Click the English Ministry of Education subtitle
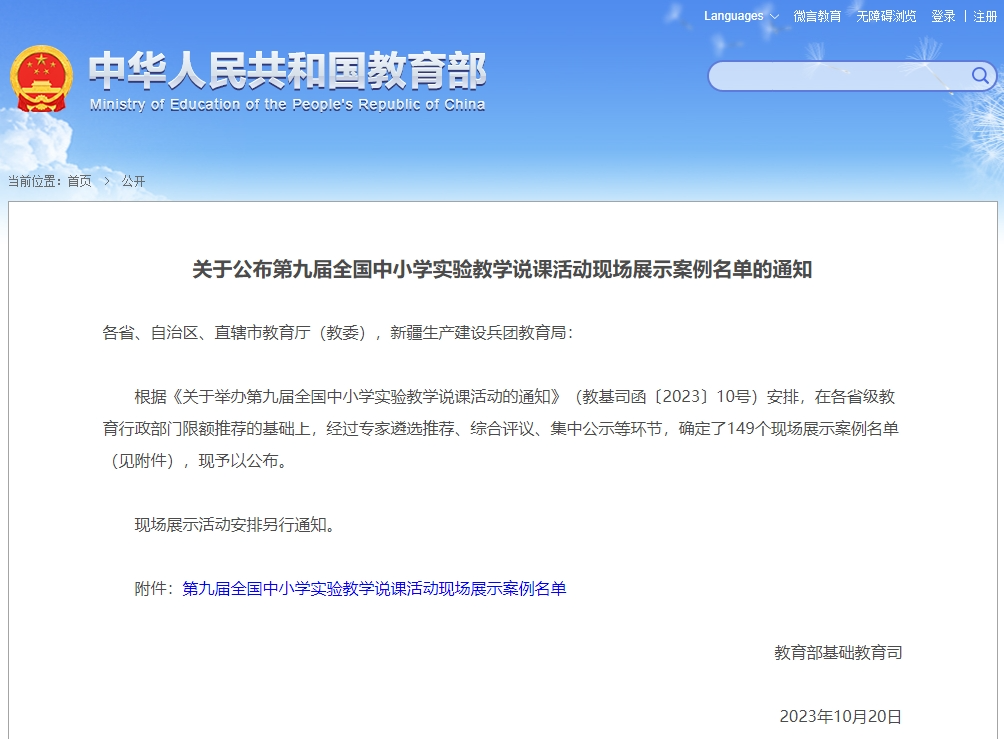Viewport: 1004px width, 739px height. (x=287, y=105)
